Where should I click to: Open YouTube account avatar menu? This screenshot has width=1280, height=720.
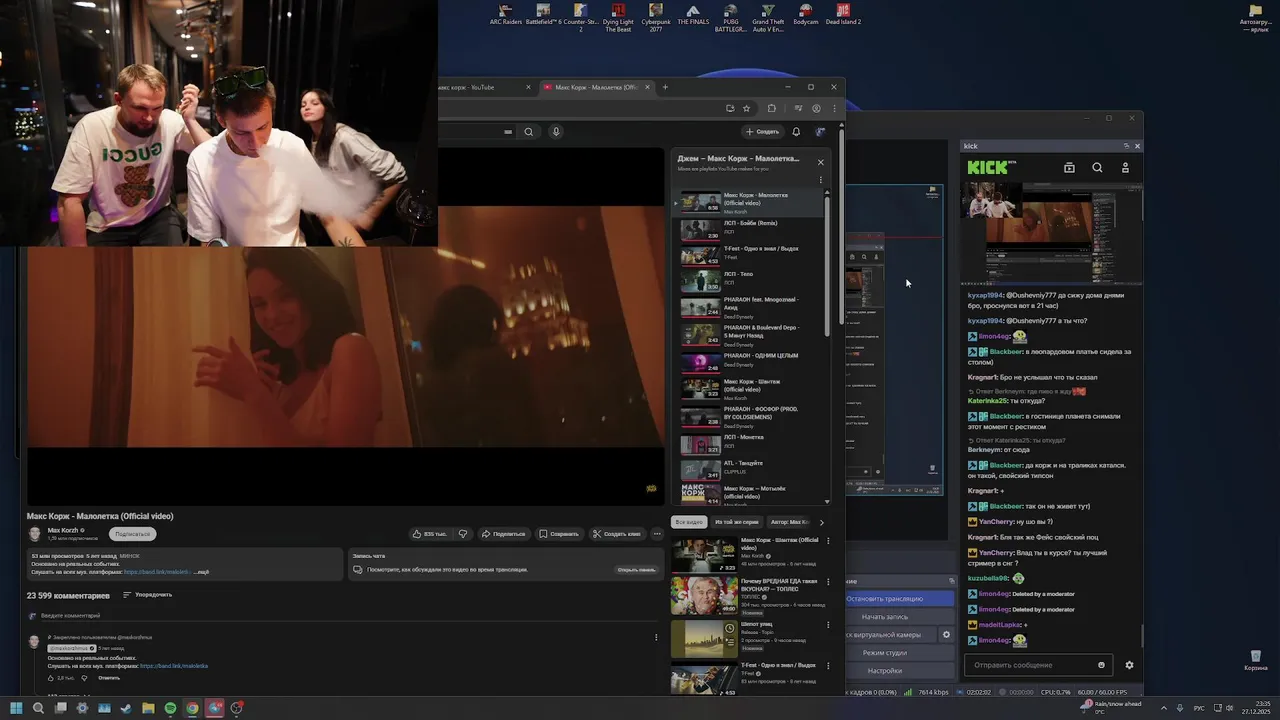point(821,132)
